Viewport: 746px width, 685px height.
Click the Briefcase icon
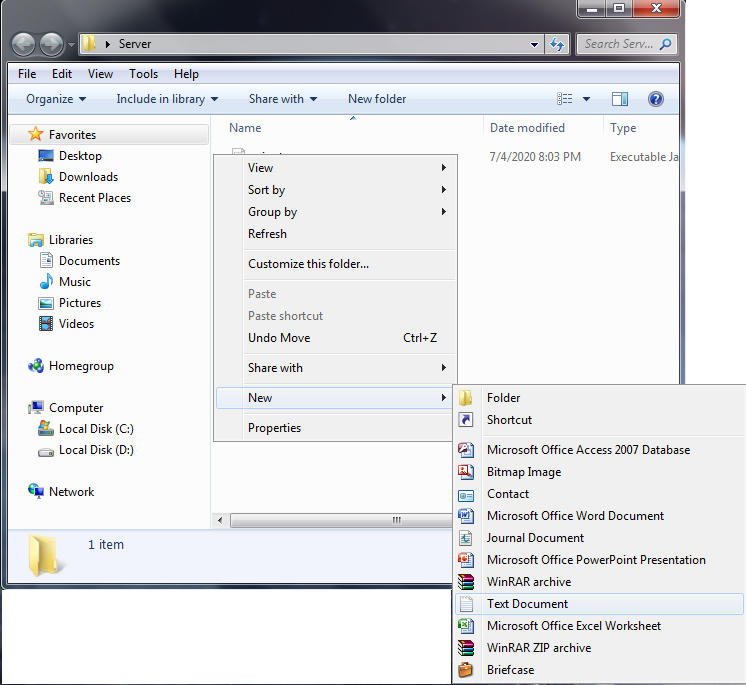click(x=466, y=669)
